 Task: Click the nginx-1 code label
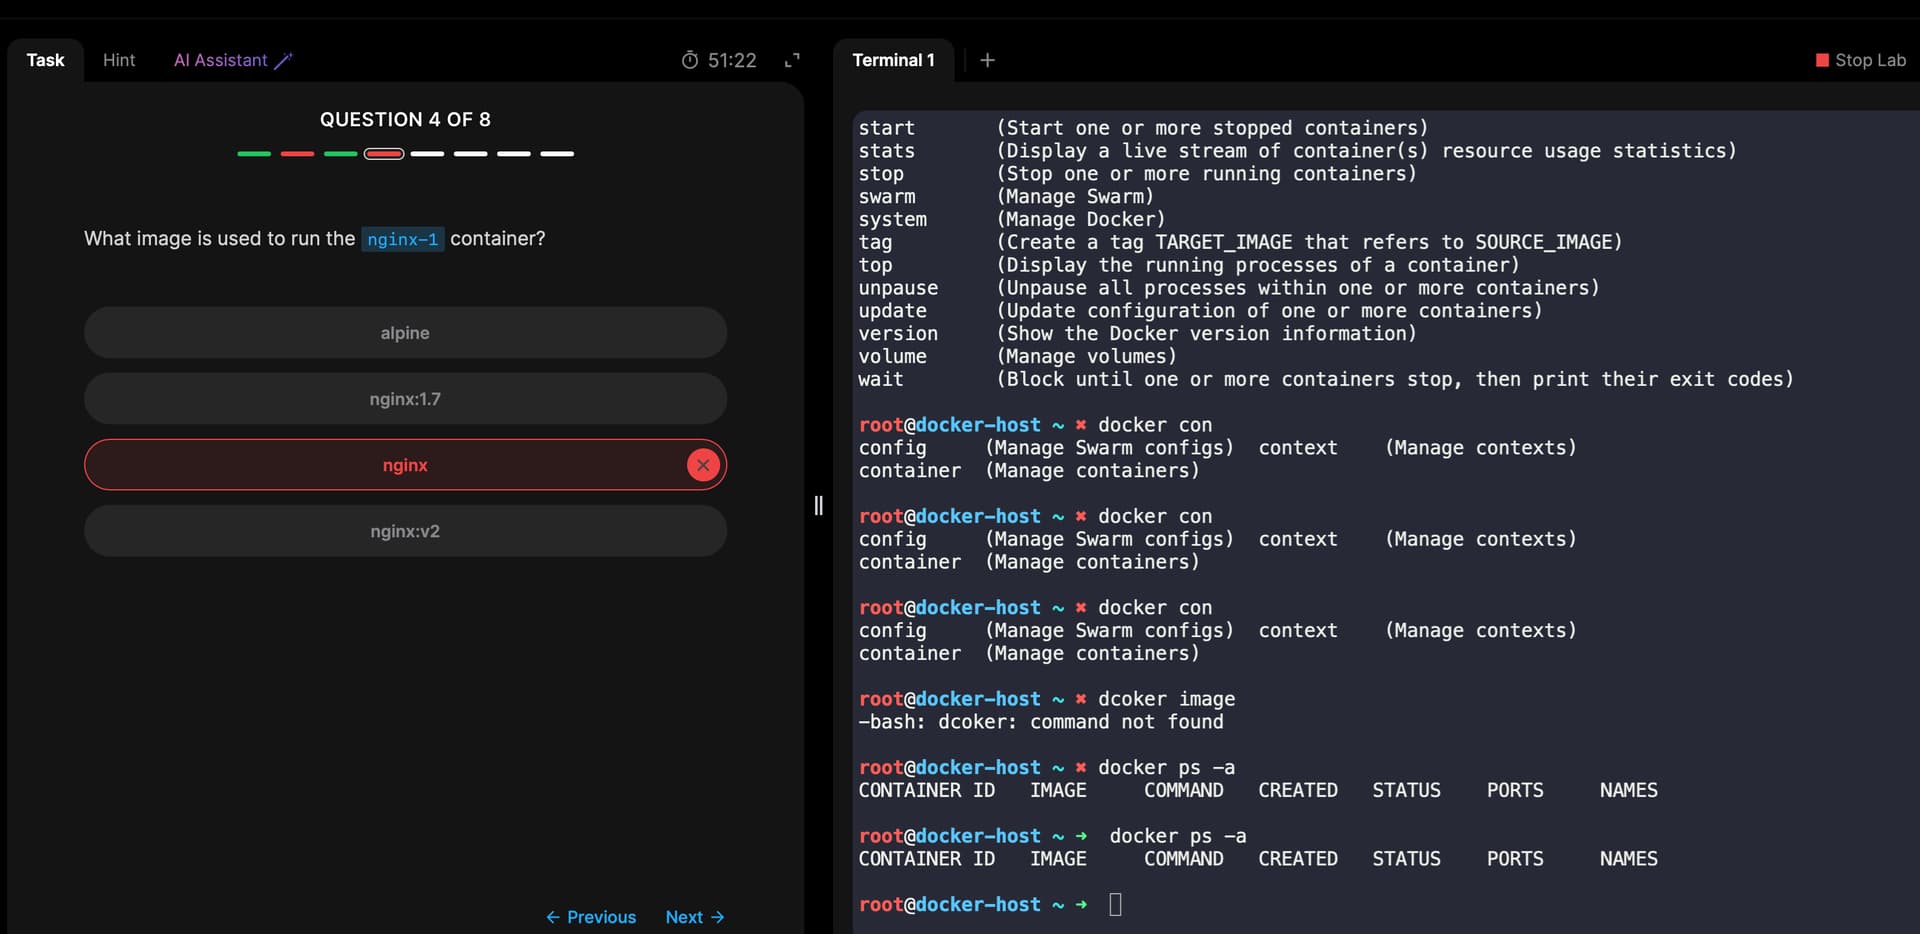point(402,239)
